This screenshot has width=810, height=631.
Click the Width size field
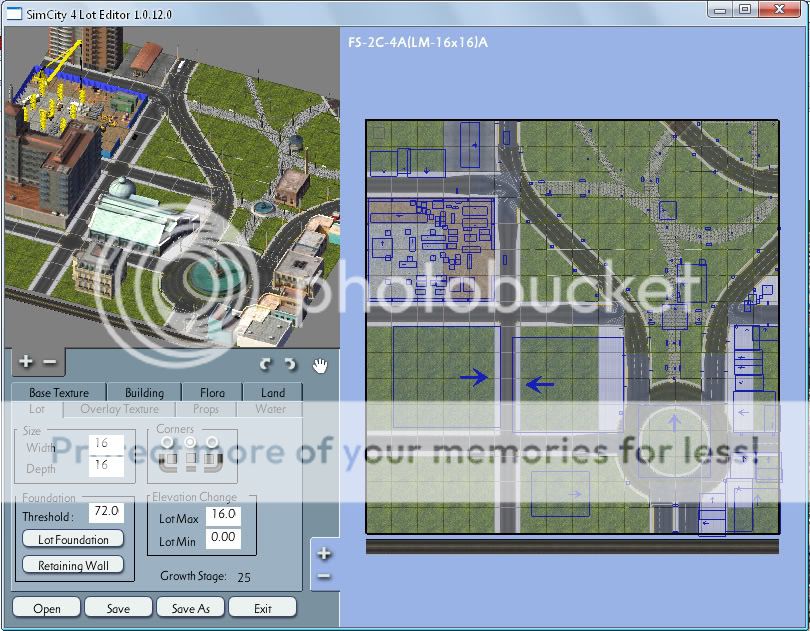pos(106,444)
